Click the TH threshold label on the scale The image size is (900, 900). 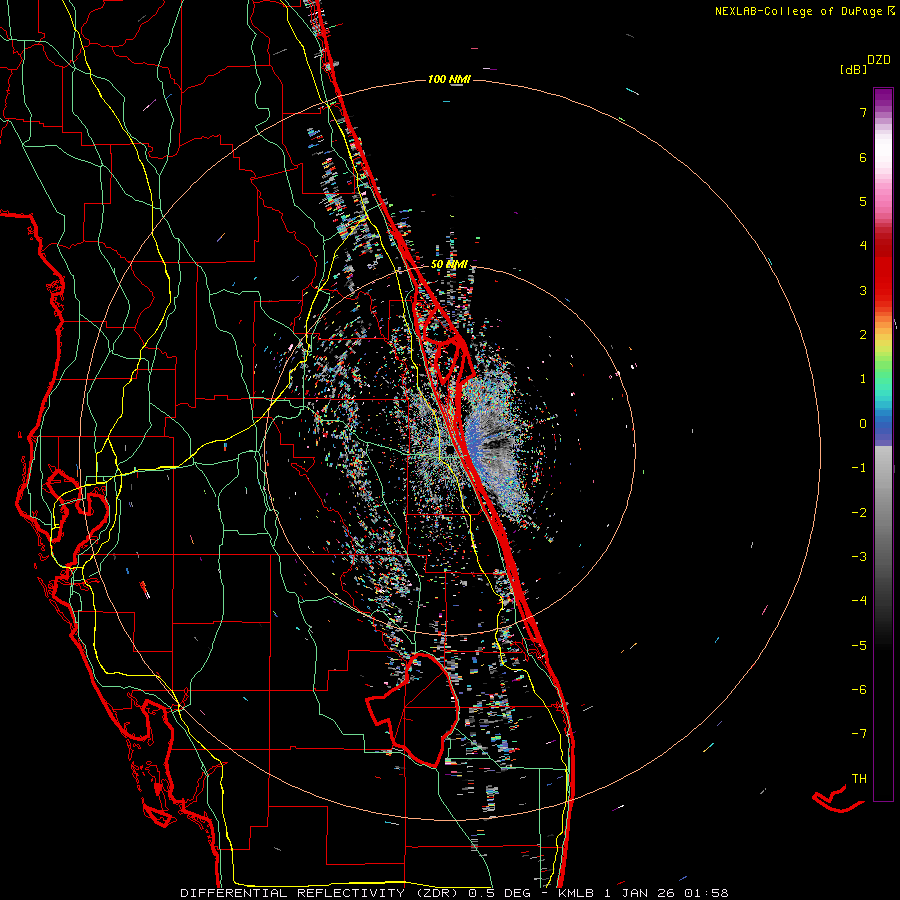click(x=859, y=779)
